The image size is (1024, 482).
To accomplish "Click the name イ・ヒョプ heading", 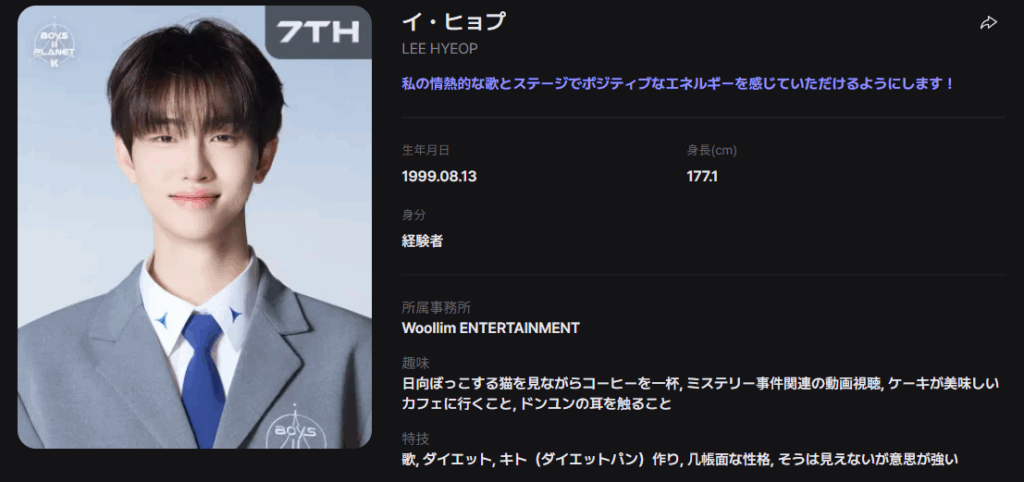I will [453, 22].
